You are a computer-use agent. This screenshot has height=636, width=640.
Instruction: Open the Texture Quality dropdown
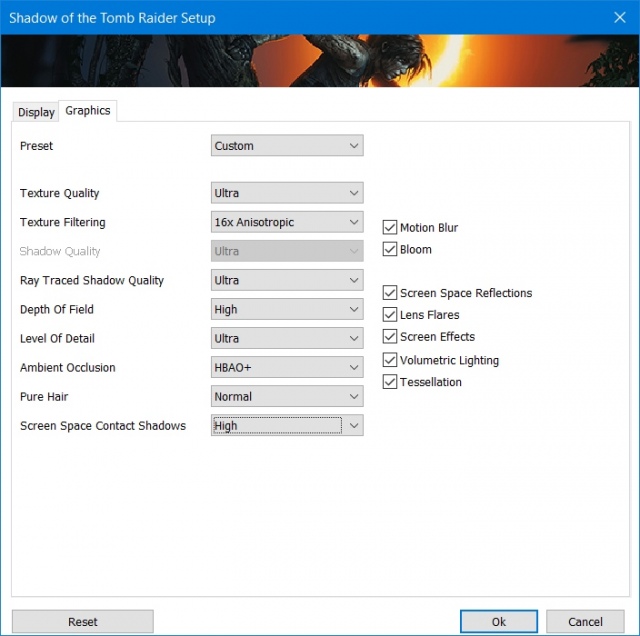tap(287, 193)
